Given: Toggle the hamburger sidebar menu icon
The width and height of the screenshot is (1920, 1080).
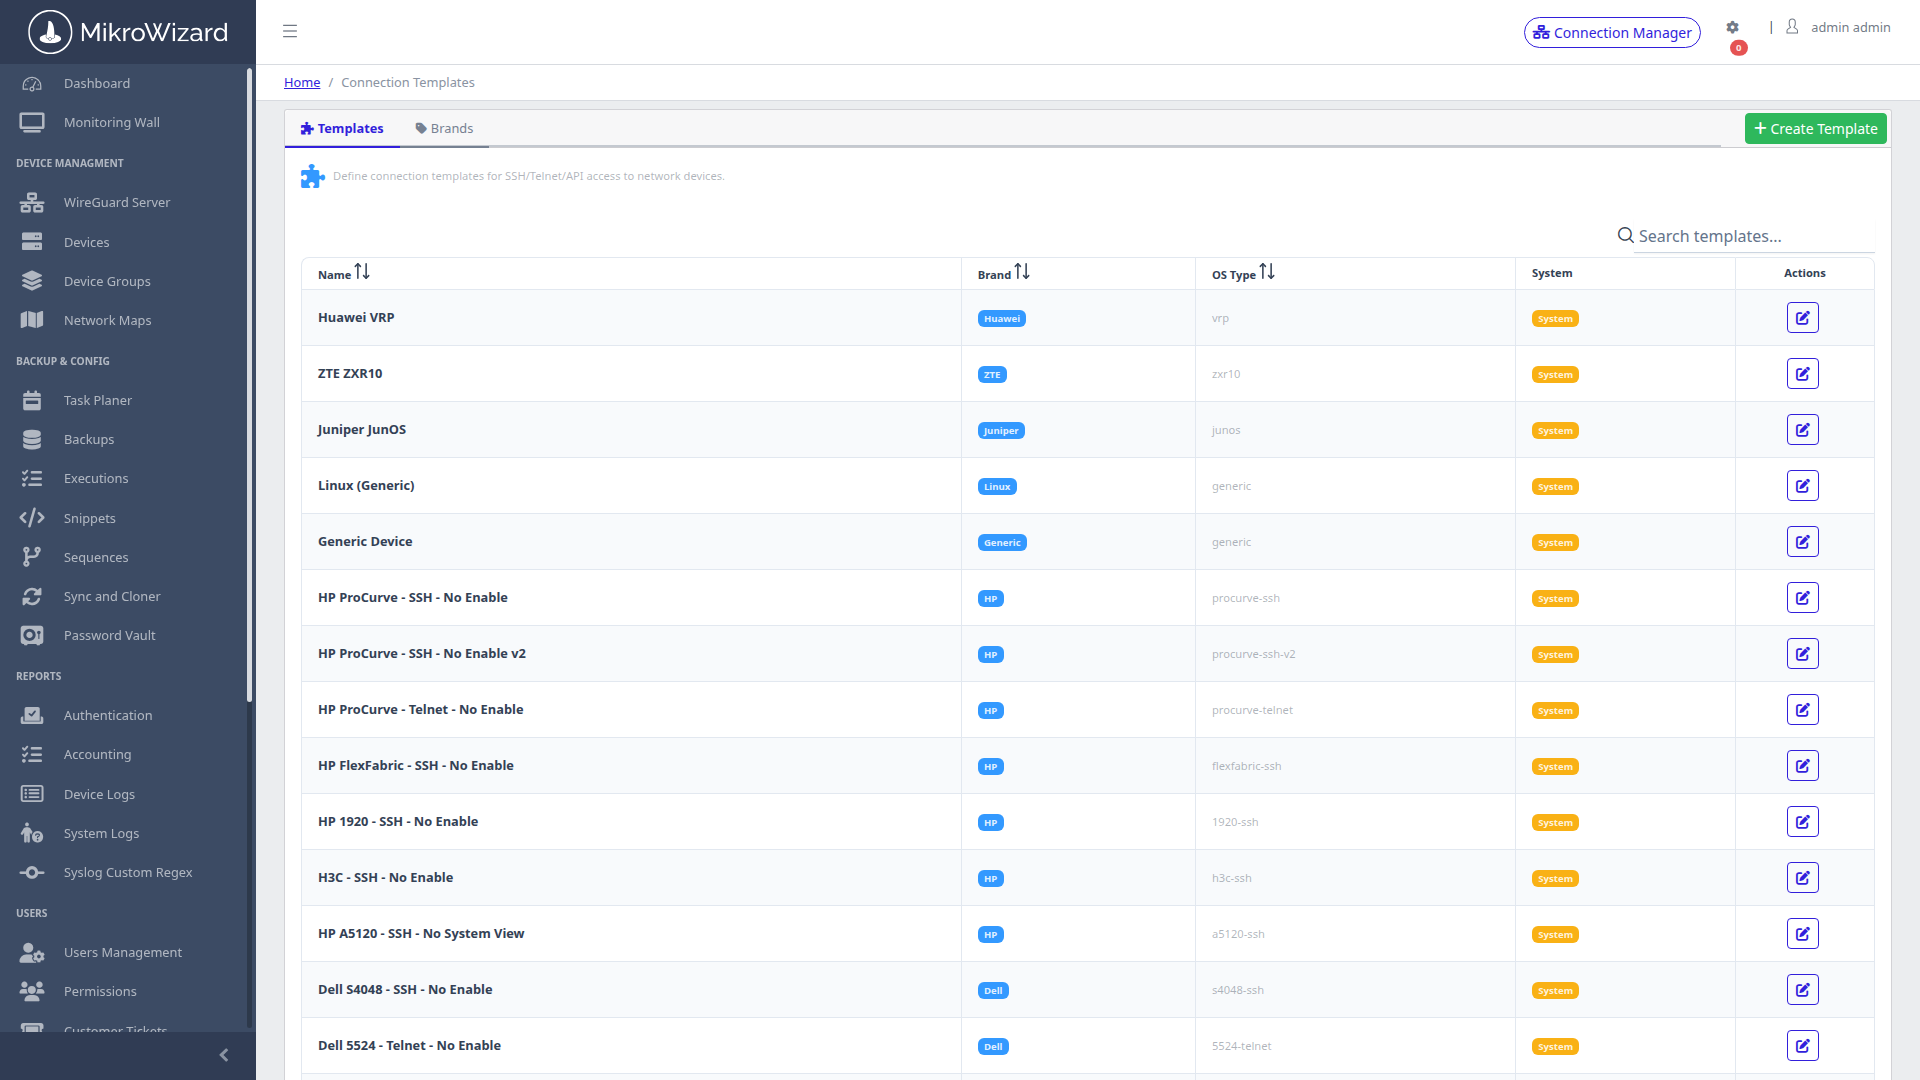Looking at the screenshot, I should tap(290, 31).
